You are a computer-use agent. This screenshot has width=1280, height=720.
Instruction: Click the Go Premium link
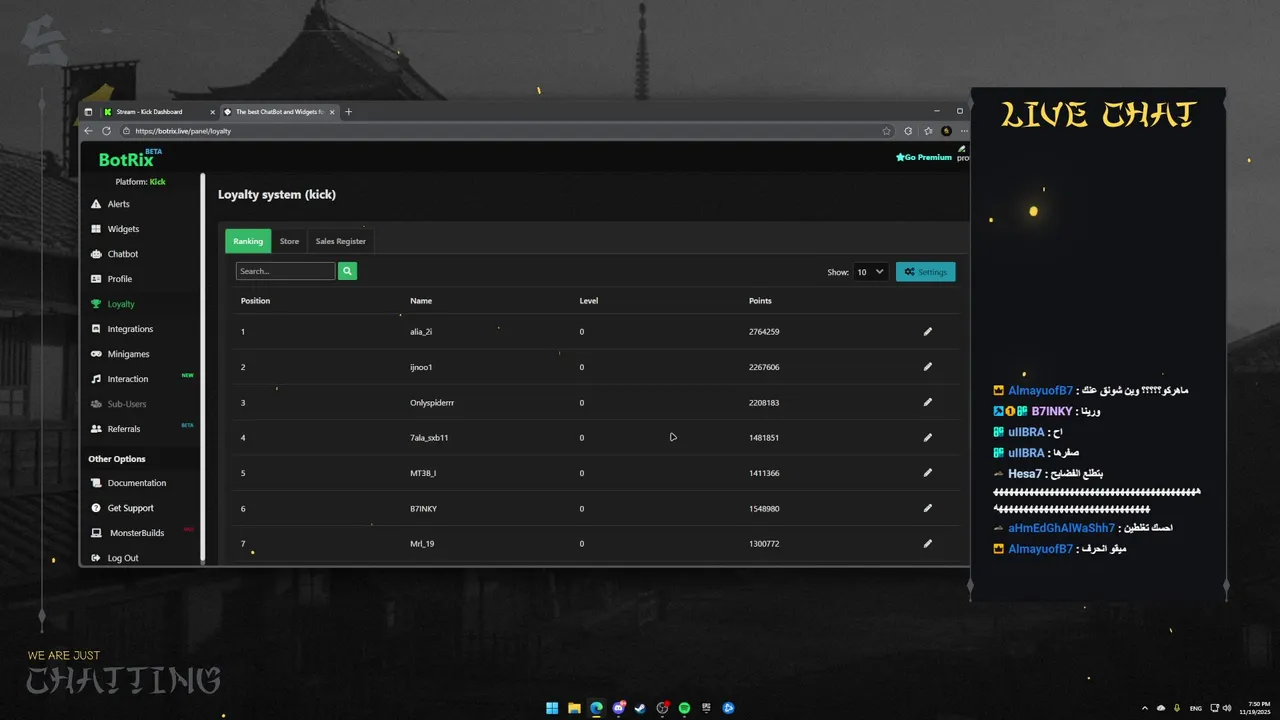click(x=924, y=157)
